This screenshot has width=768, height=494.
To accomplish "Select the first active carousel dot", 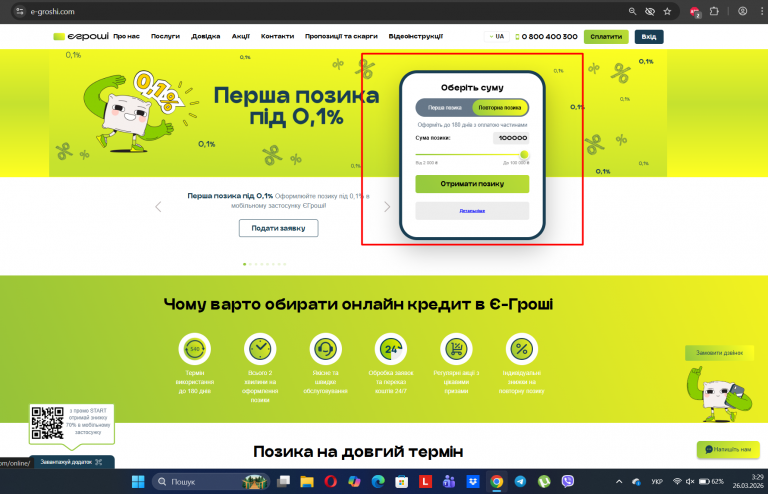I will tap(244, 264).
